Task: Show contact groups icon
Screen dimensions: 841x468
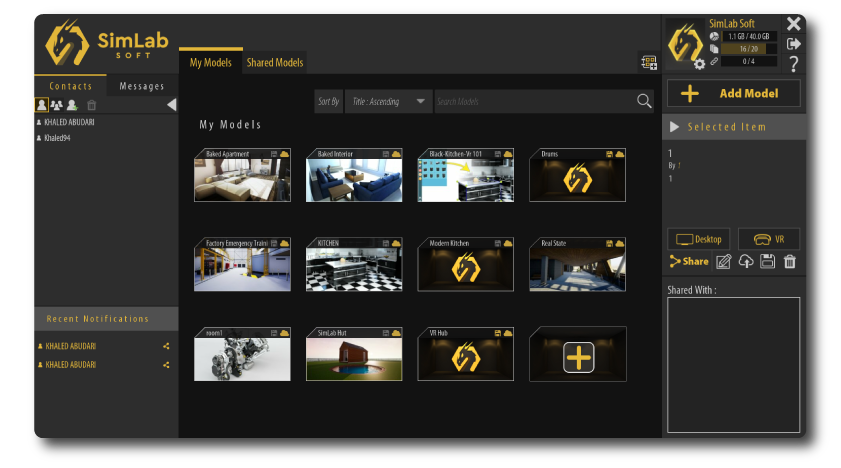Action: [x=56, y=105]
